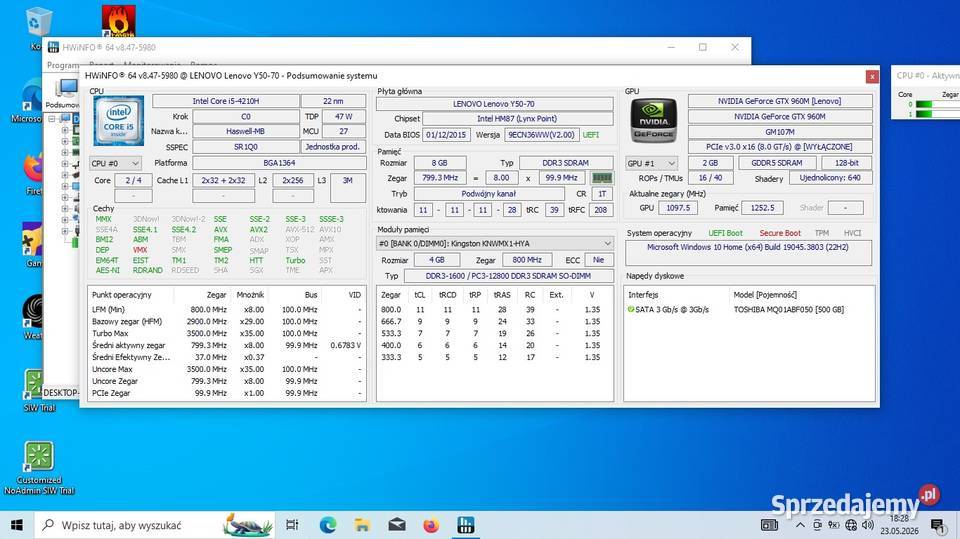The image size is (960, 539).
Task: Click the 9ECN36WW(V2.00) BIOS version field
Action: click(x=541, y=135)
